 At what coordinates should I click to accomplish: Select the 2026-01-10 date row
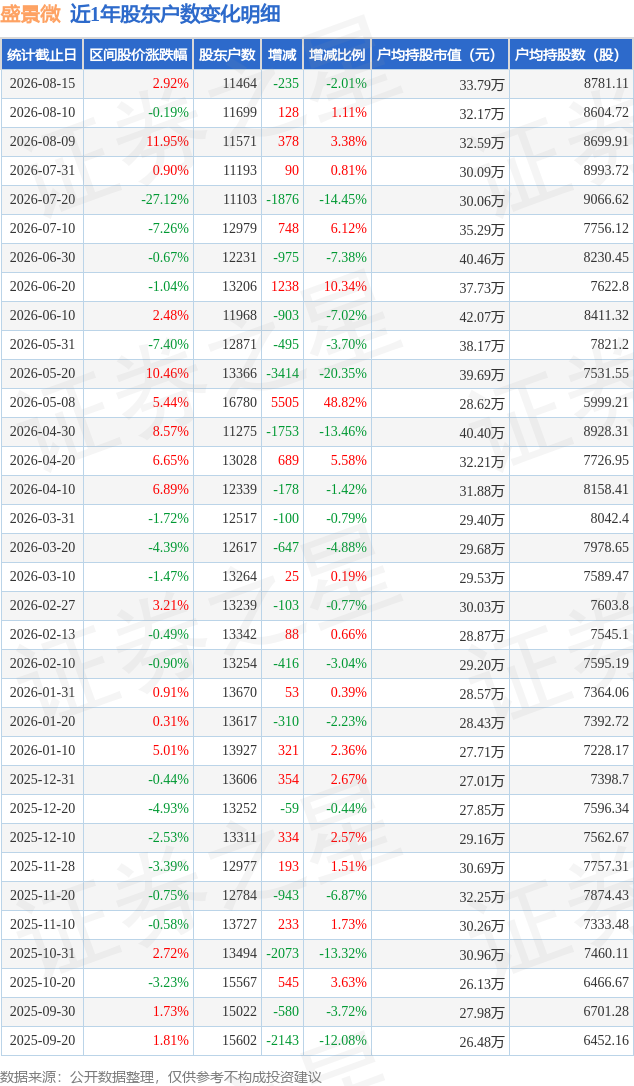[x=317, y=750]
